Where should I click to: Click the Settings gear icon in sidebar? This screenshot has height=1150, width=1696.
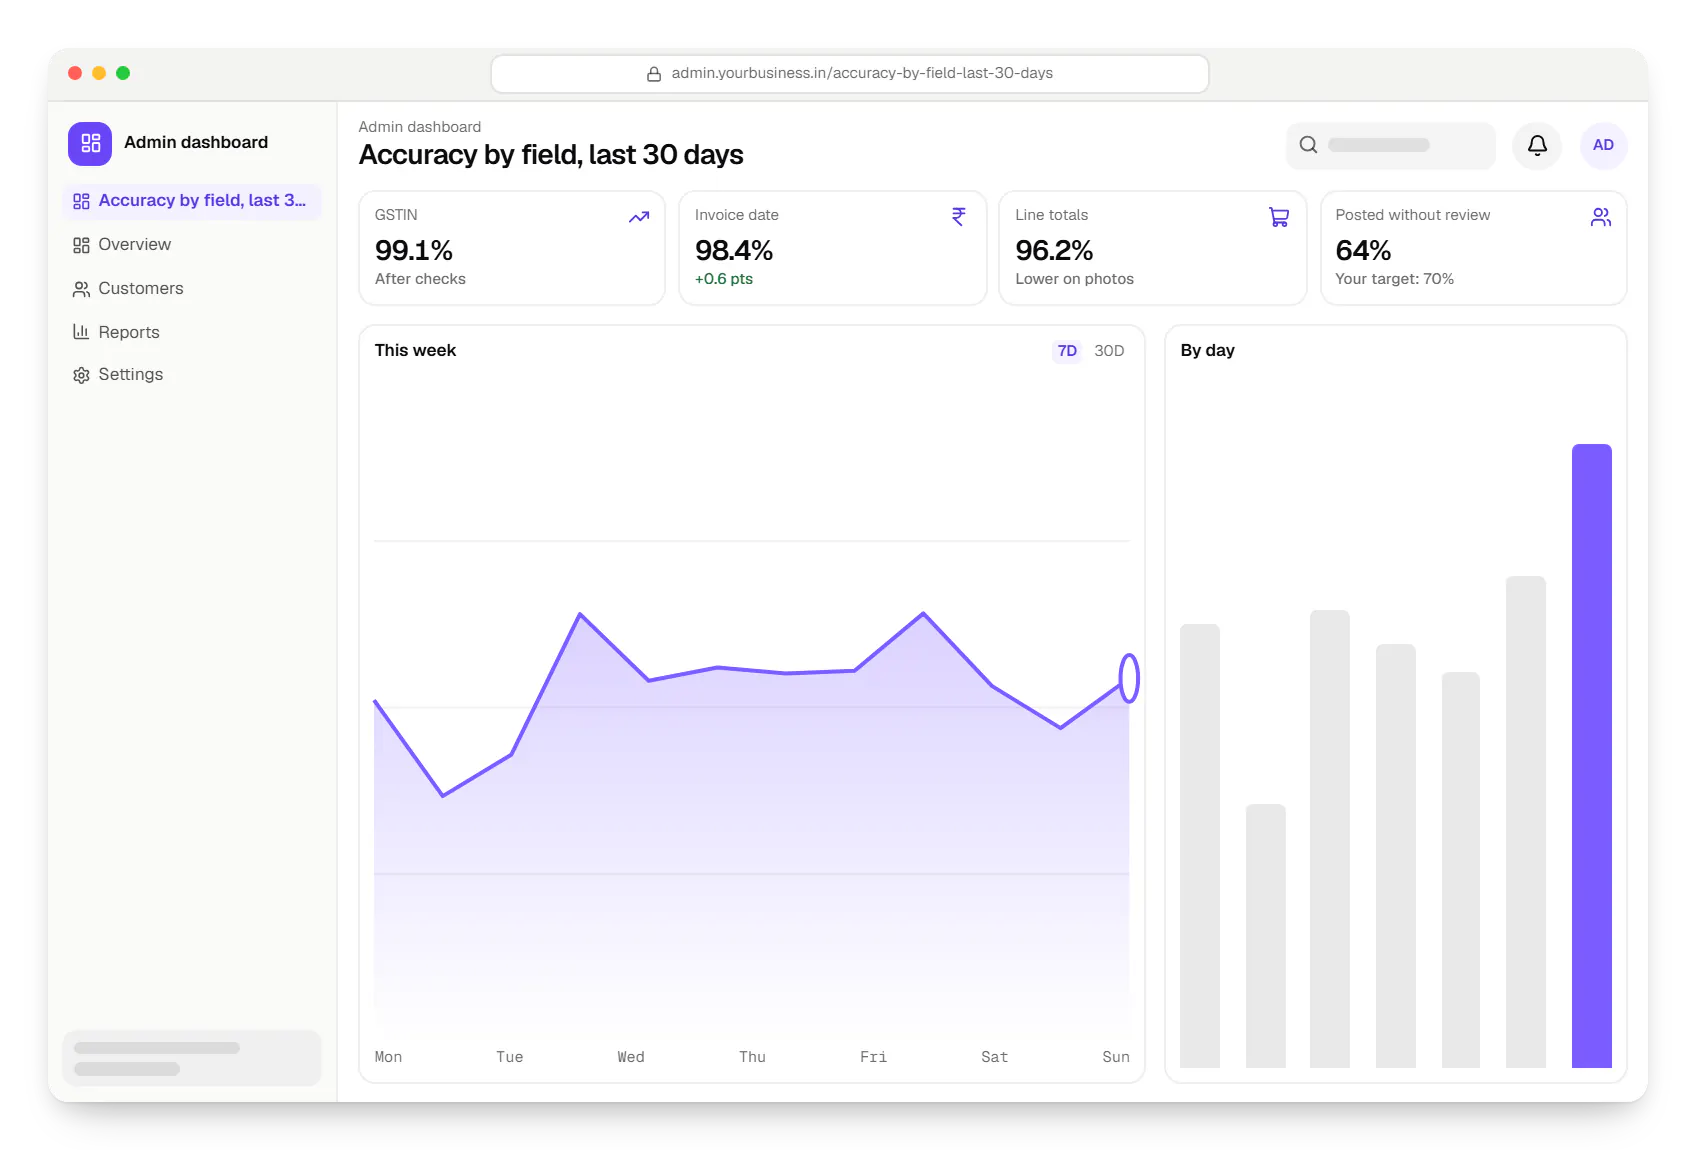pos(81,375)
